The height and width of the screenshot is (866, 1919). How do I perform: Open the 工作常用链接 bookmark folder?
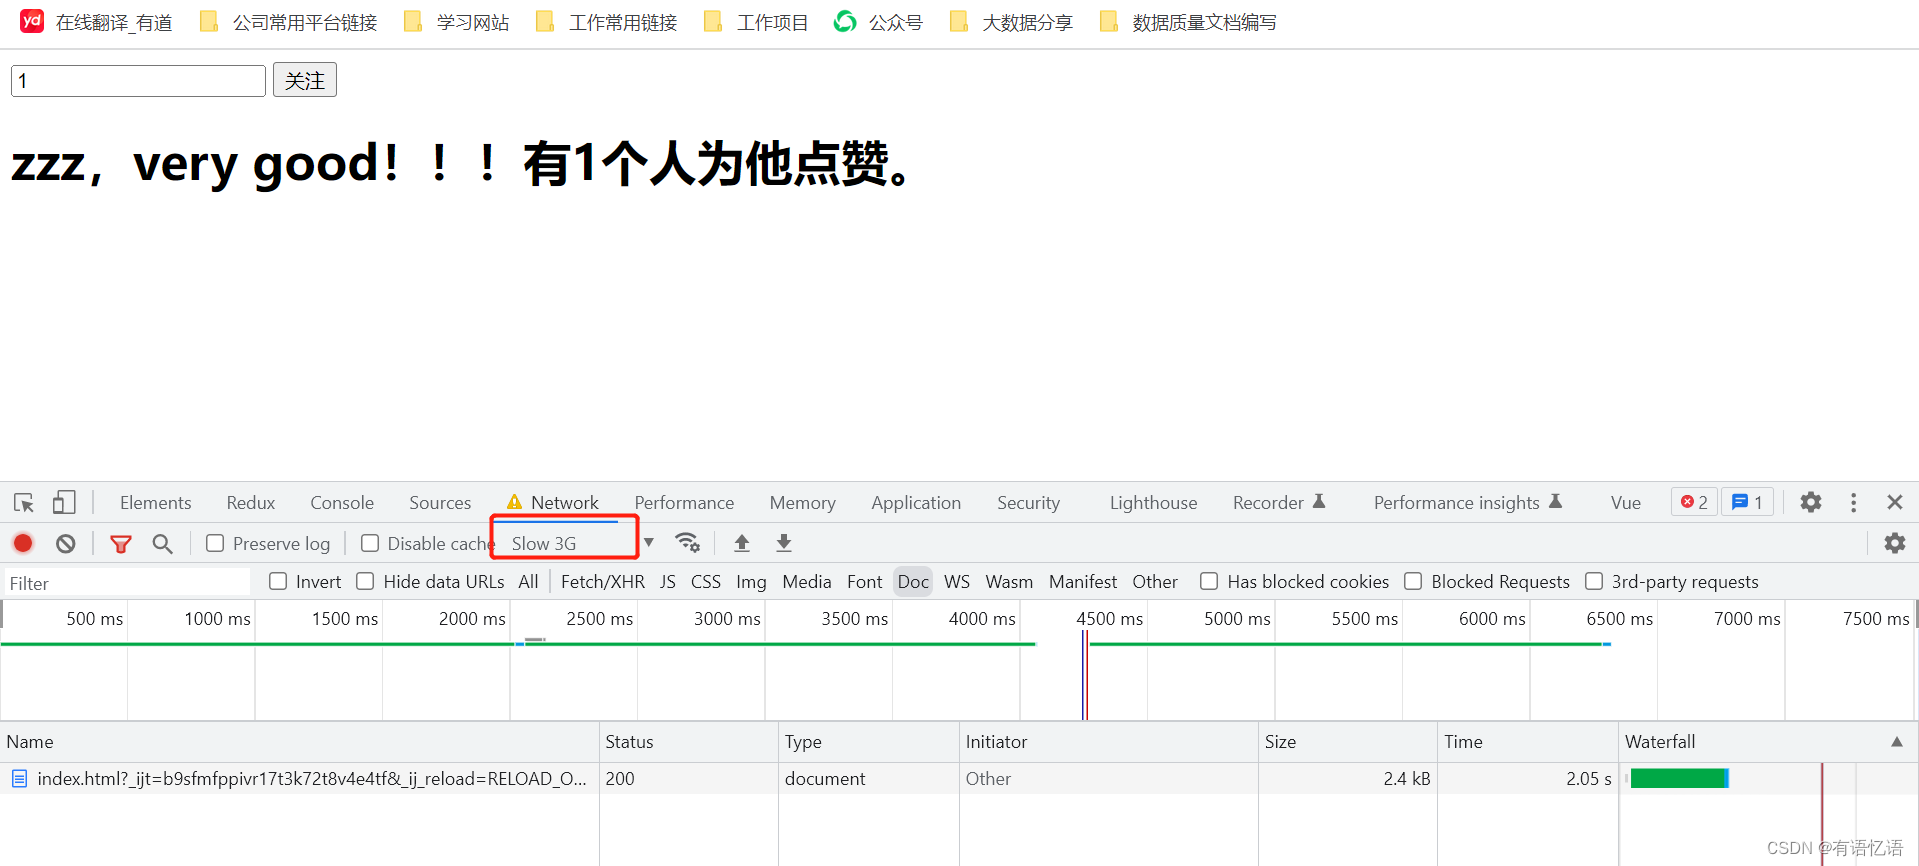click(x=607, y=22)
